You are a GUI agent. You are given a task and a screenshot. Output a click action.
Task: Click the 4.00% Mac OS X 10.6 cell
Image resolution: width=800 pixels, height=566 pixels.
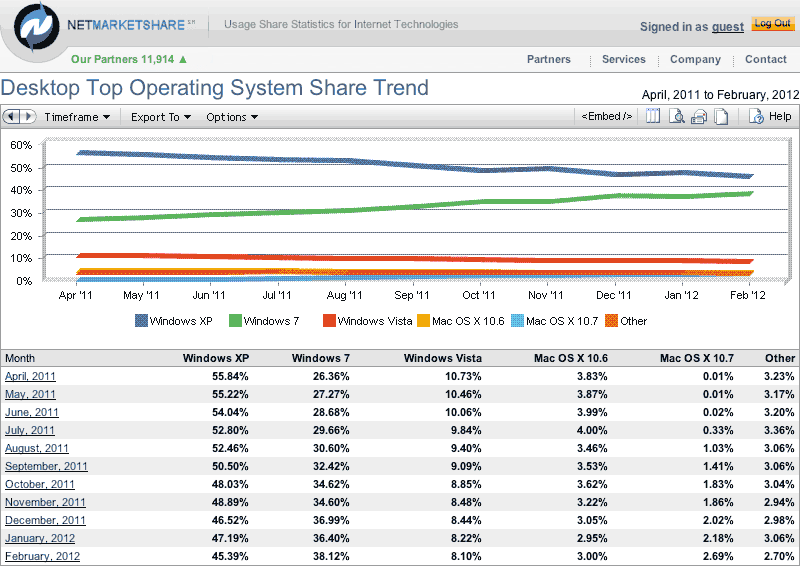(592, 430)
